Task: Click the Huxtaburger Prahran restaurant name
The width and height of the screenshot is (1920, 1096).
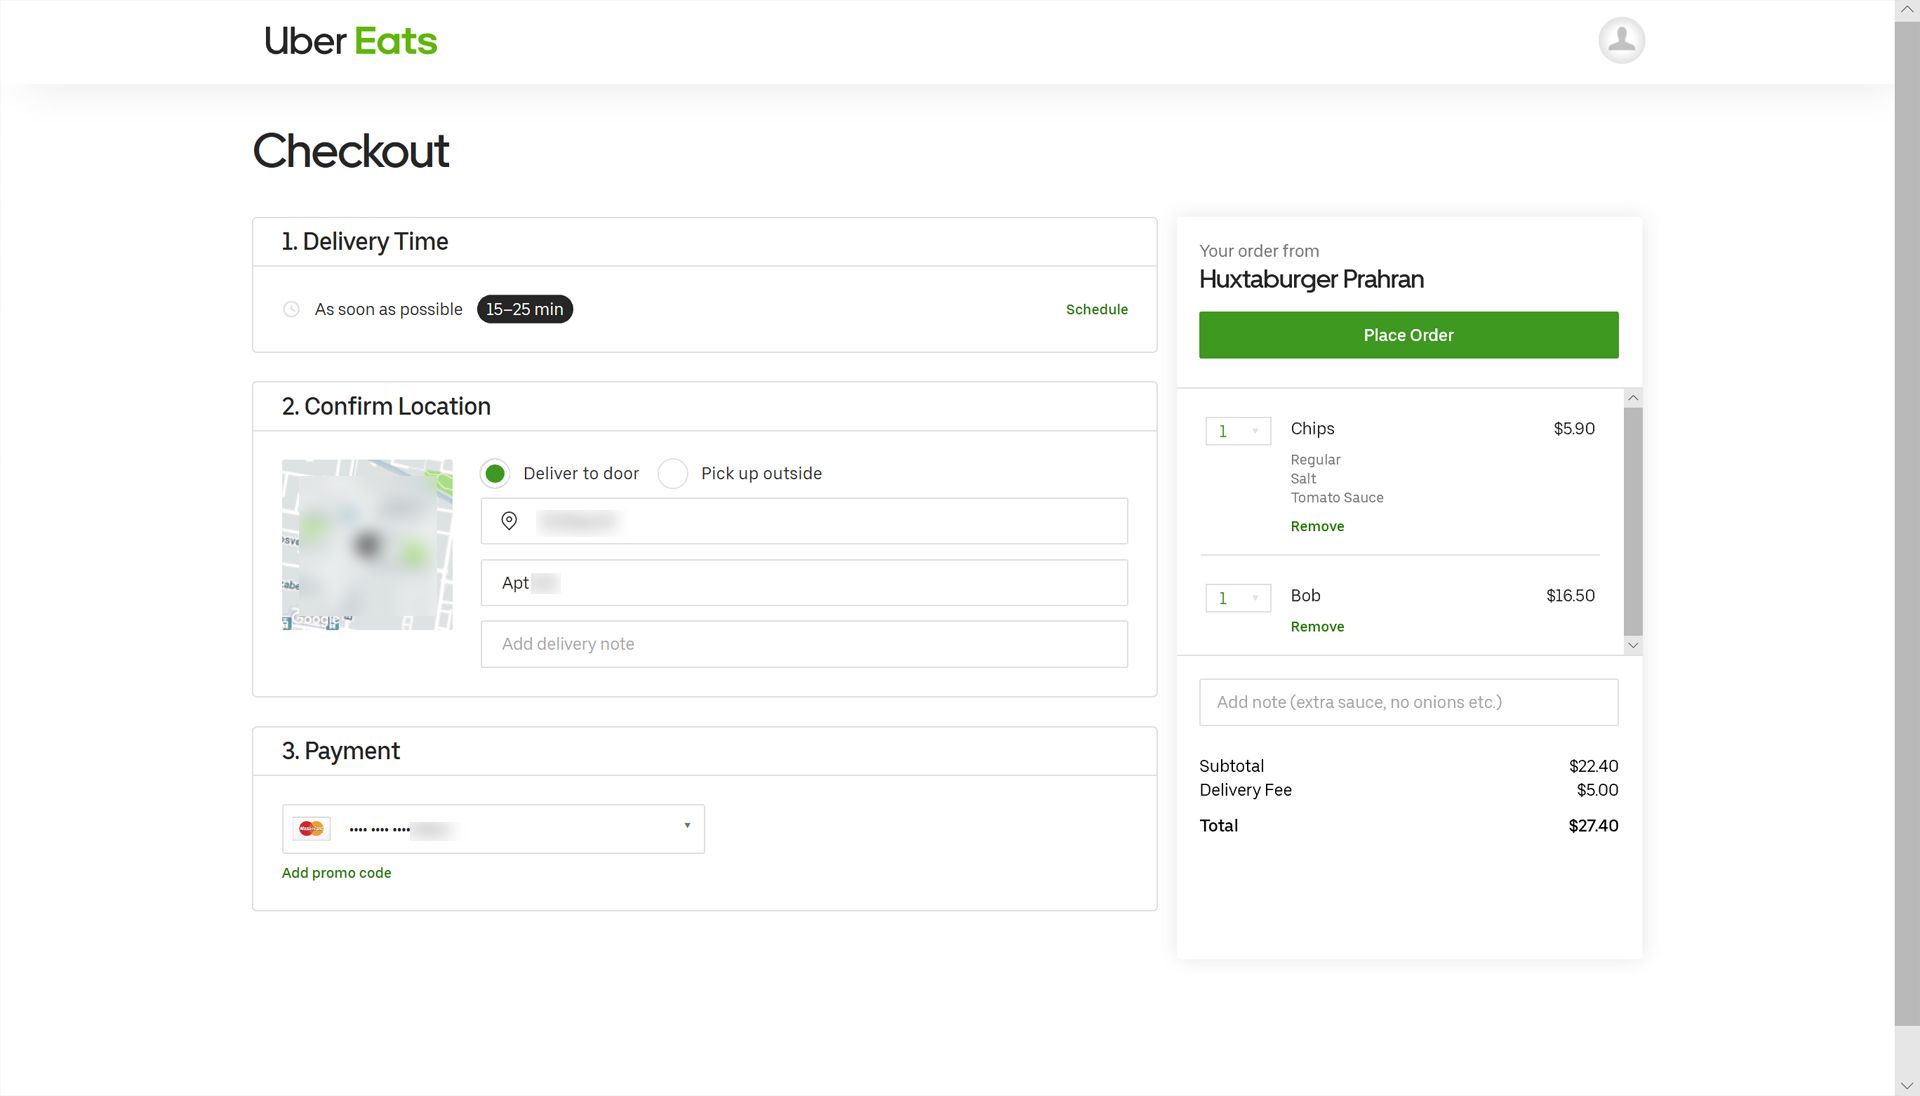Action: pyautogui.click(x=1311, y=279)
